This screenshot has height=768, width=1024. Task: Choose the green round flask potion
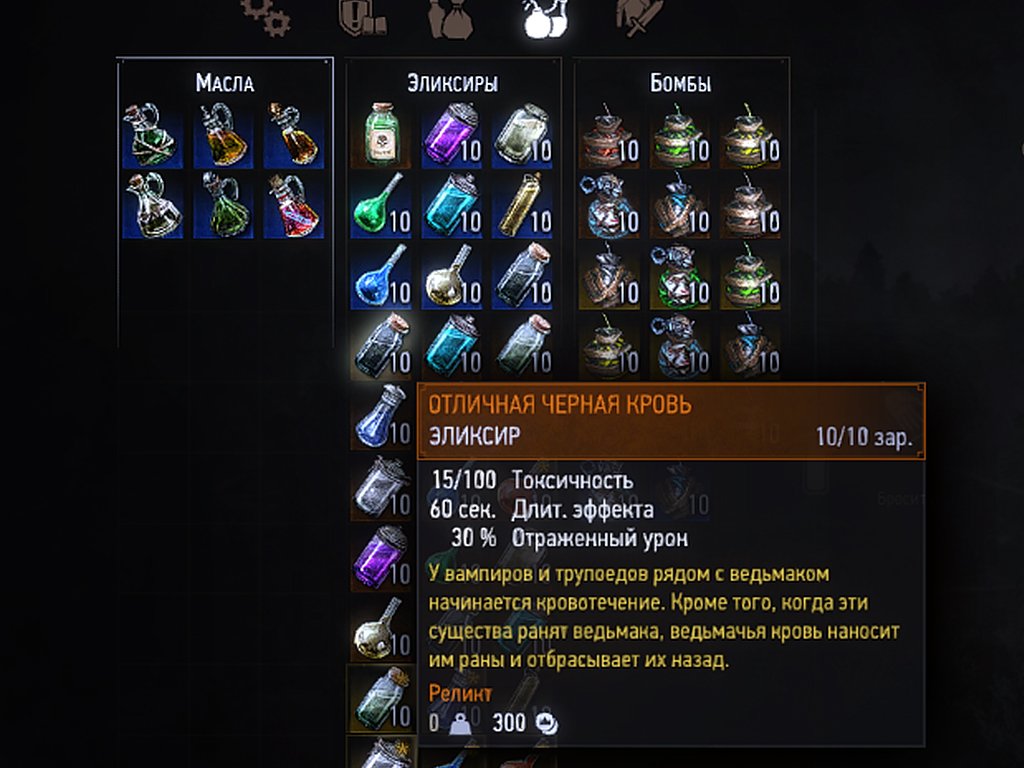(381, 205)
